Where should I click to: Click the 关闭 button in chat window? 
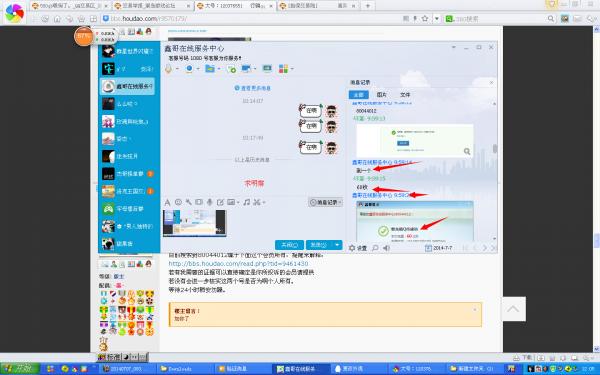pos(289,245)
